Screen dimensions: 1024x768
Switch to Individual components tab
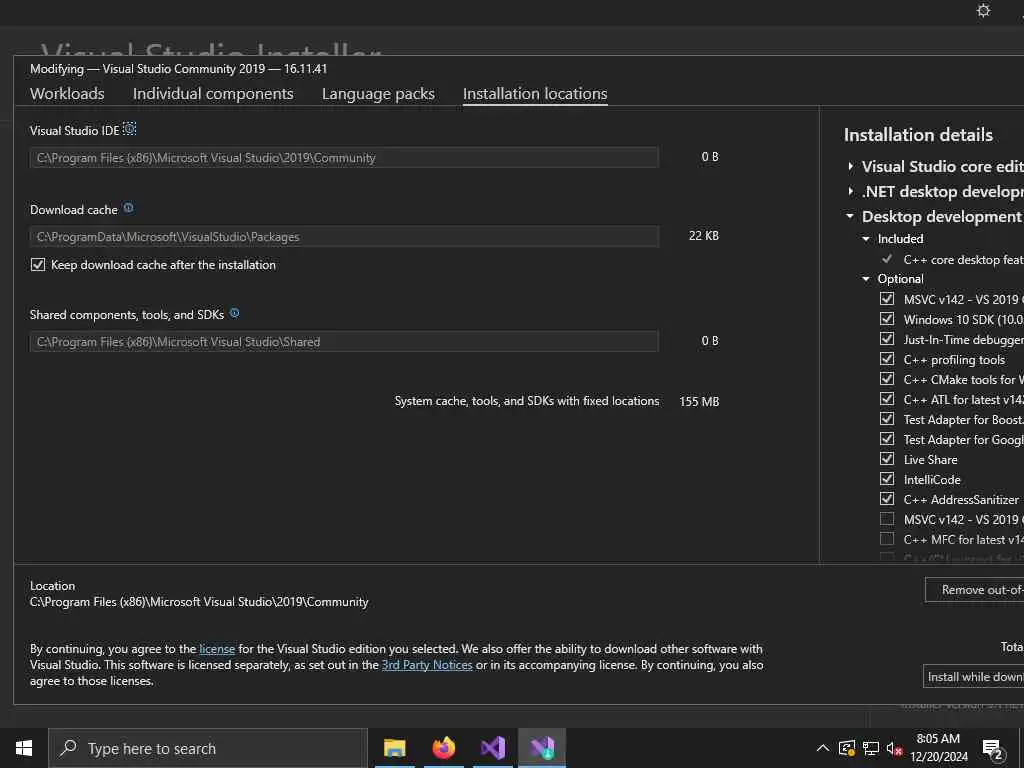pos(213,93)
